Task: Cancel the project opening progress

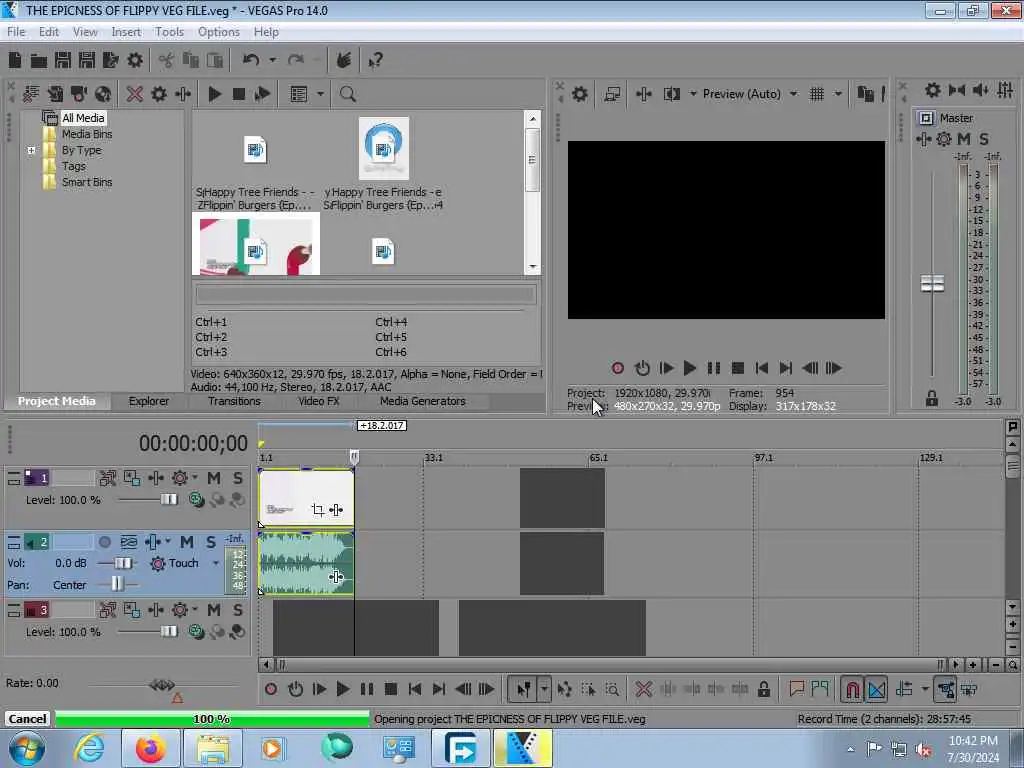Action: [x=27, y=719]
